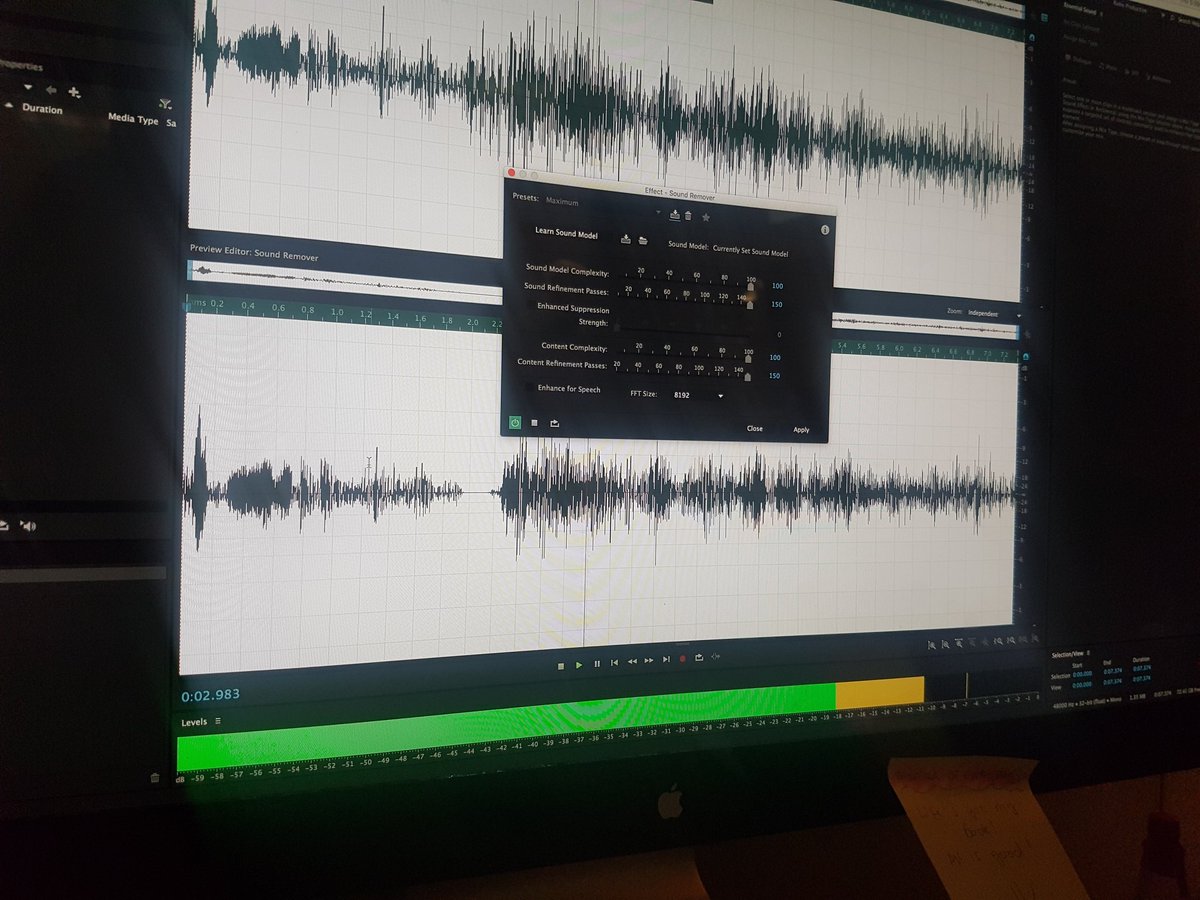Save the sound model to disk icon
Image resolution: width=1200 pixels, height=900 pixels.
click(626, 238)
